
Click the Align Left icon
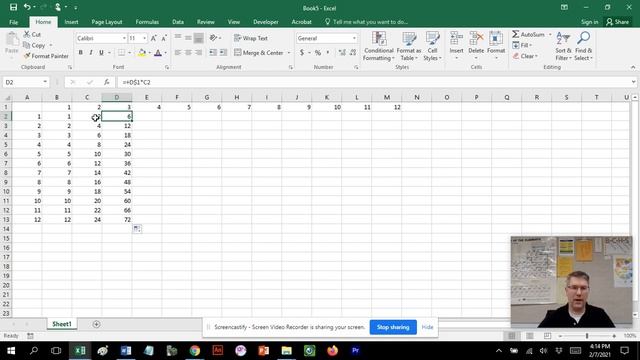pos(178,53)
